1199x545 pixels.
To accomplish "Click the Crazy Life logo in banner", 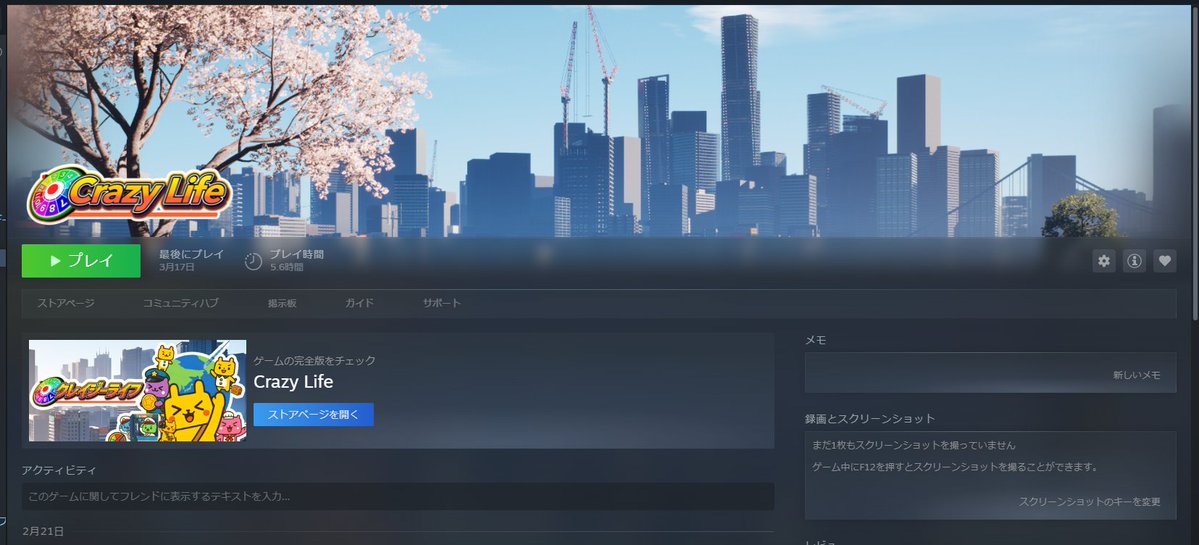I will pos(129,193).
